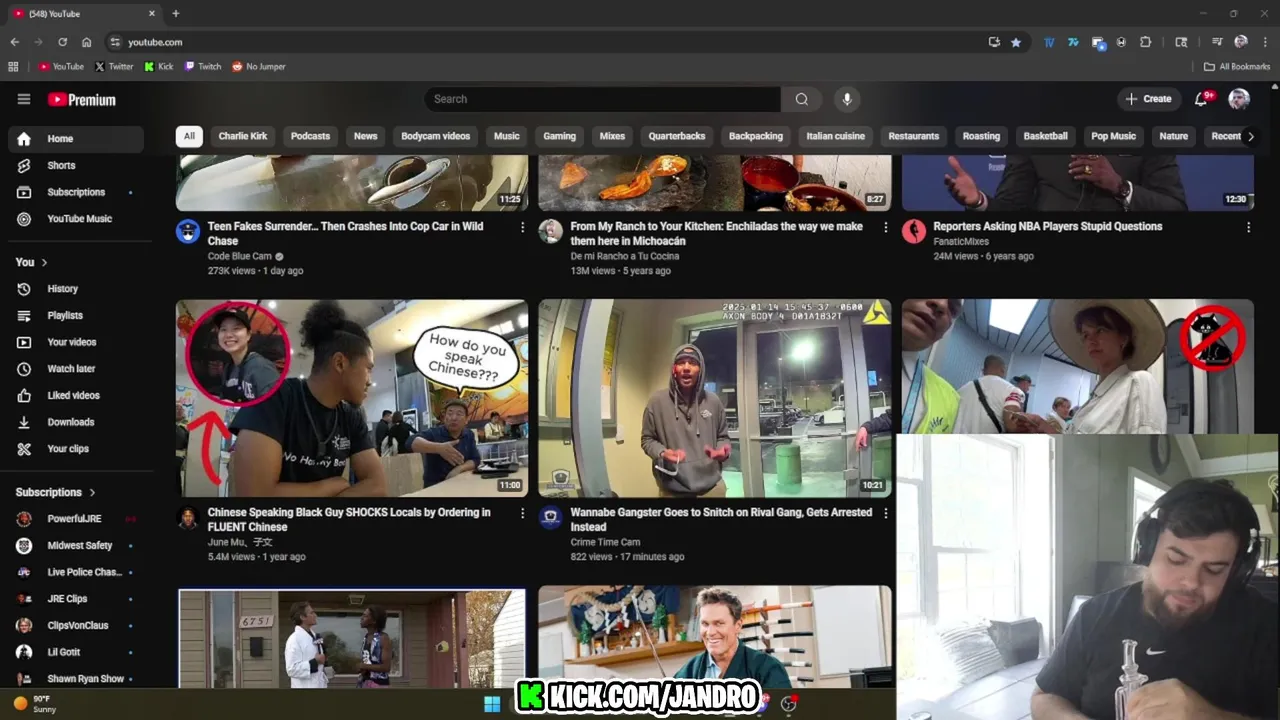Expand the You section chevron

44,262
